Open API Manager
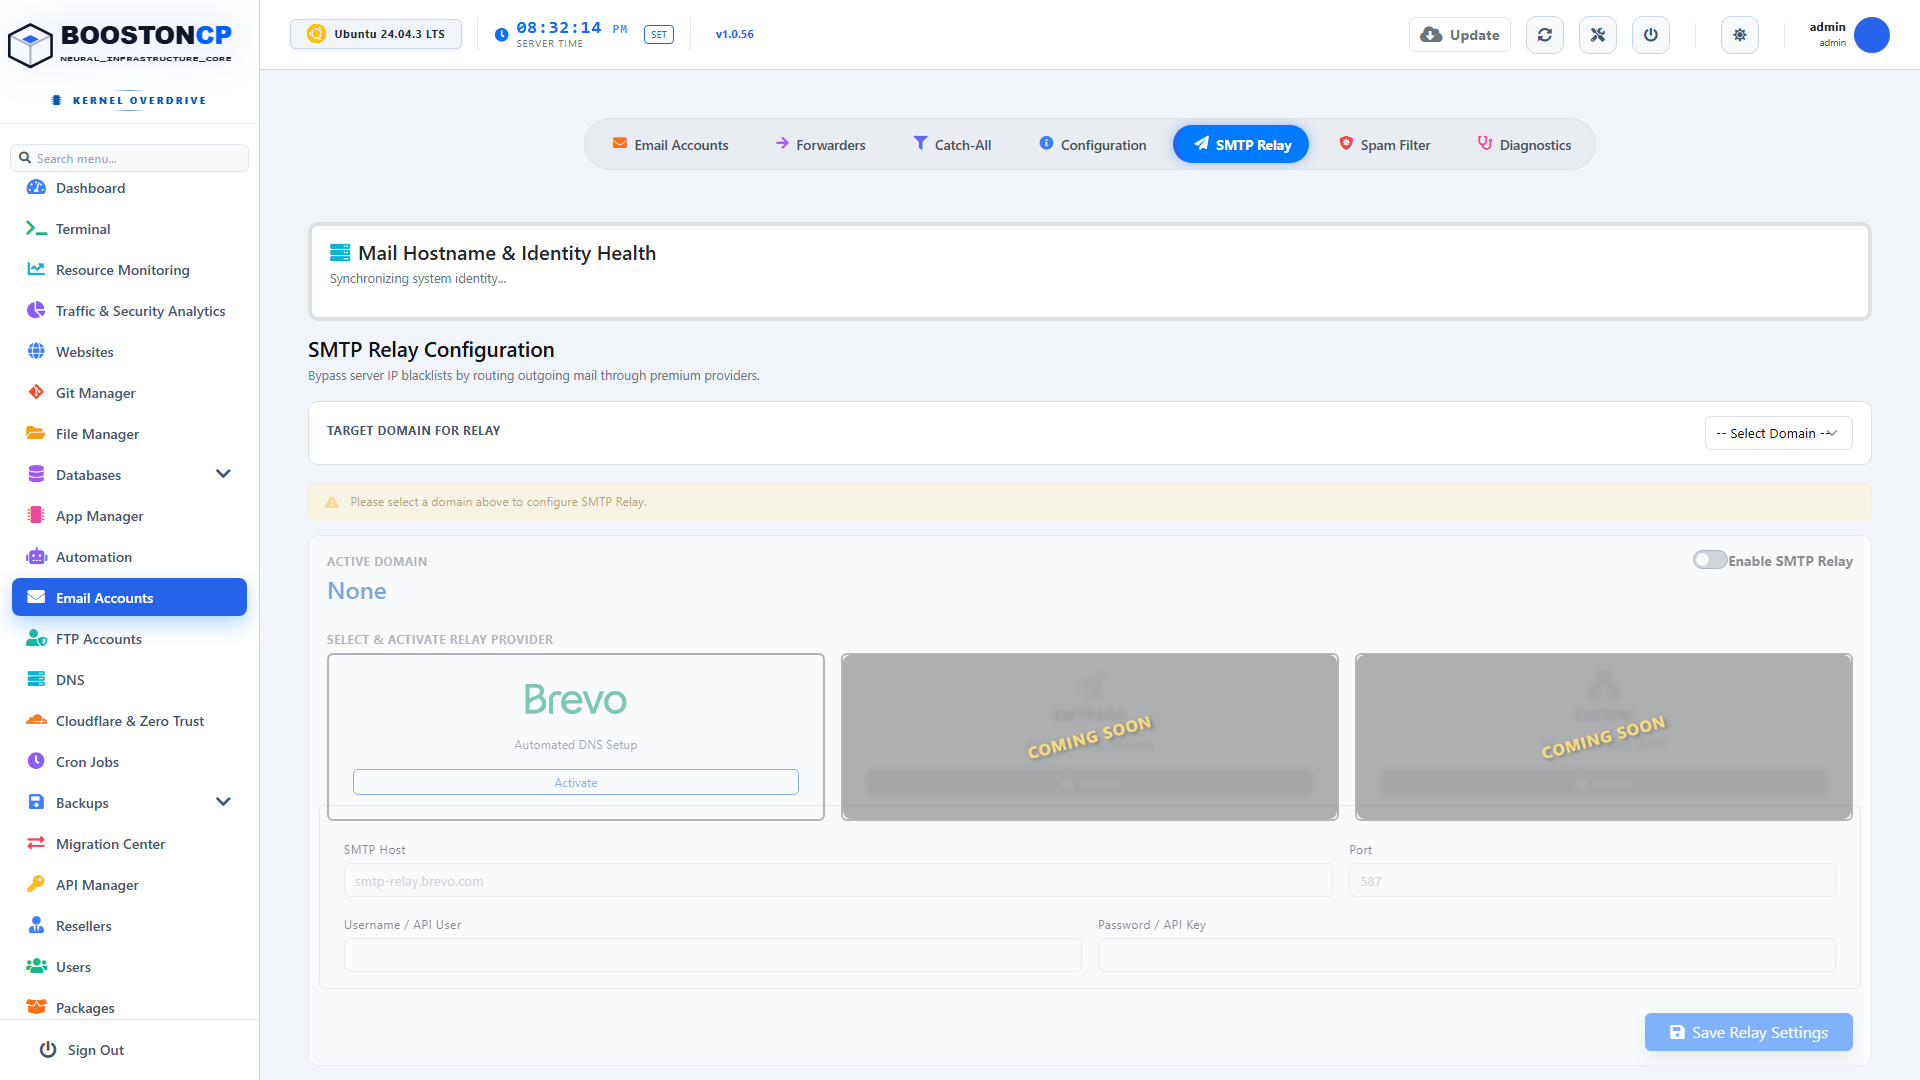This screenshot has height=1080, width=1920. pyautogui.click(x=130, y=885)
